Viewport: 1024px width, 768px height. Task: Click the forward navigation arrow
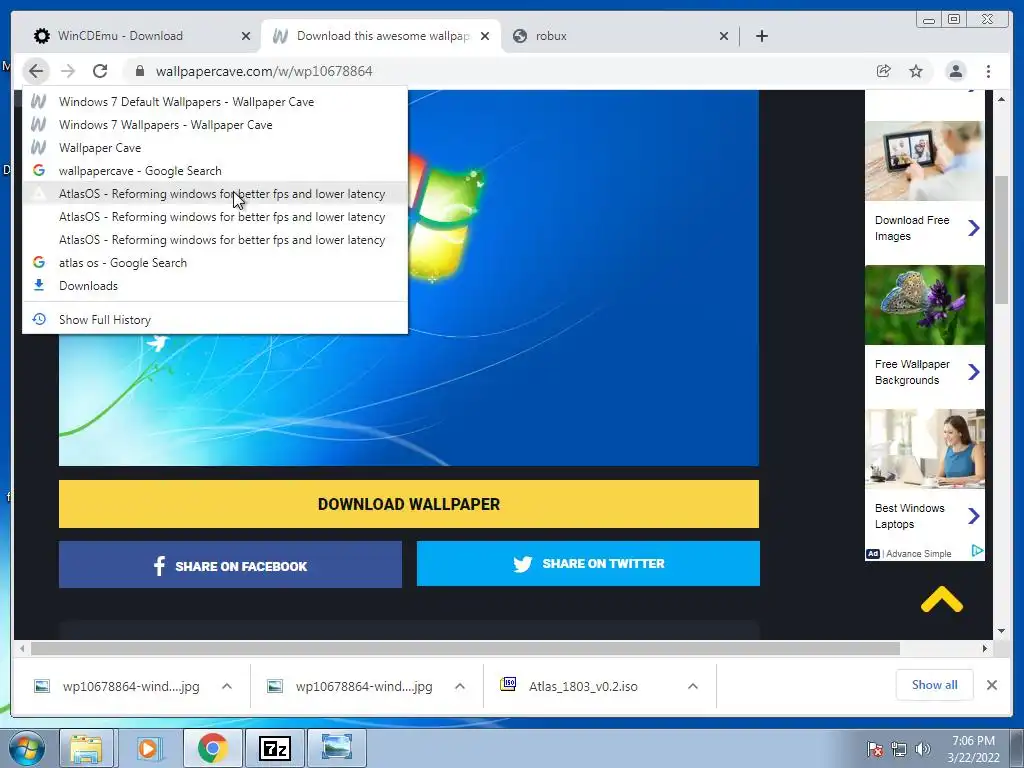click(68, 71)
